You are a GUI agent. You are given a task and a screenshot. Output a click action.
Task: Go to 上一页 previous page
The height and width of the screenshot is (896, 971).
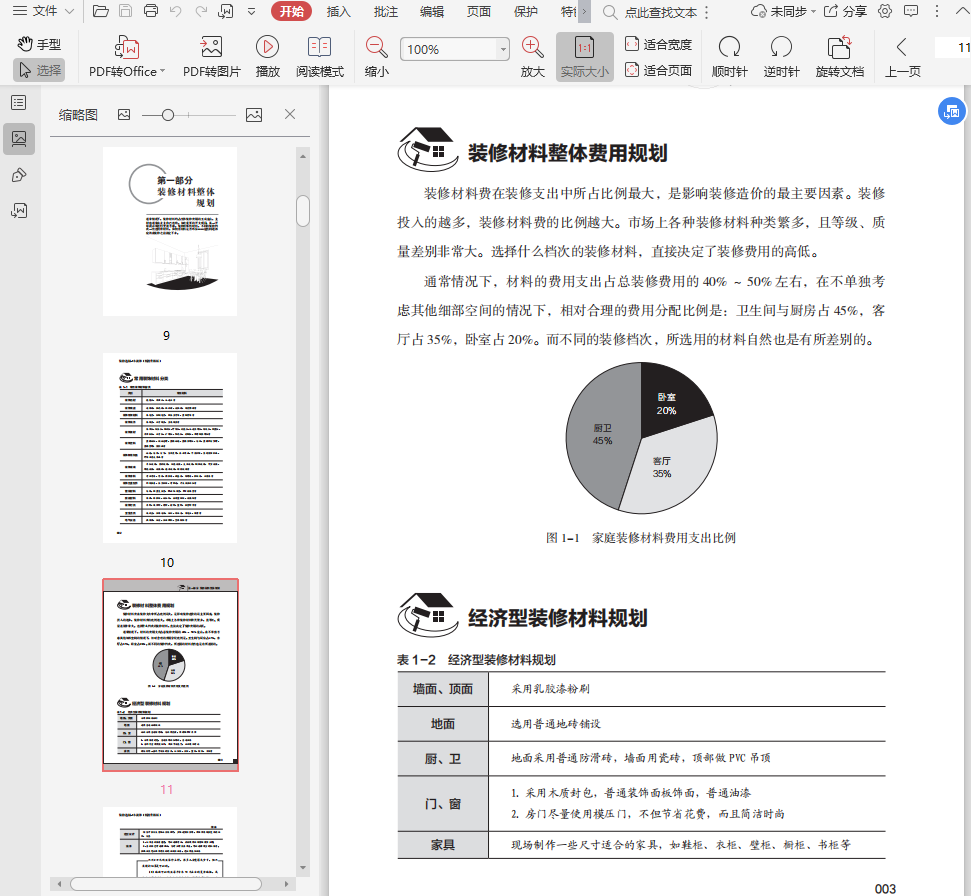902,57
